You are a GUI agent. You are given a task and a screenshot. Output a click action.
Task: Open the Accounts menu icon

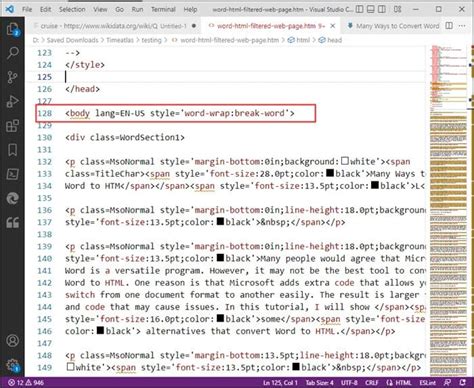(13, 341)
